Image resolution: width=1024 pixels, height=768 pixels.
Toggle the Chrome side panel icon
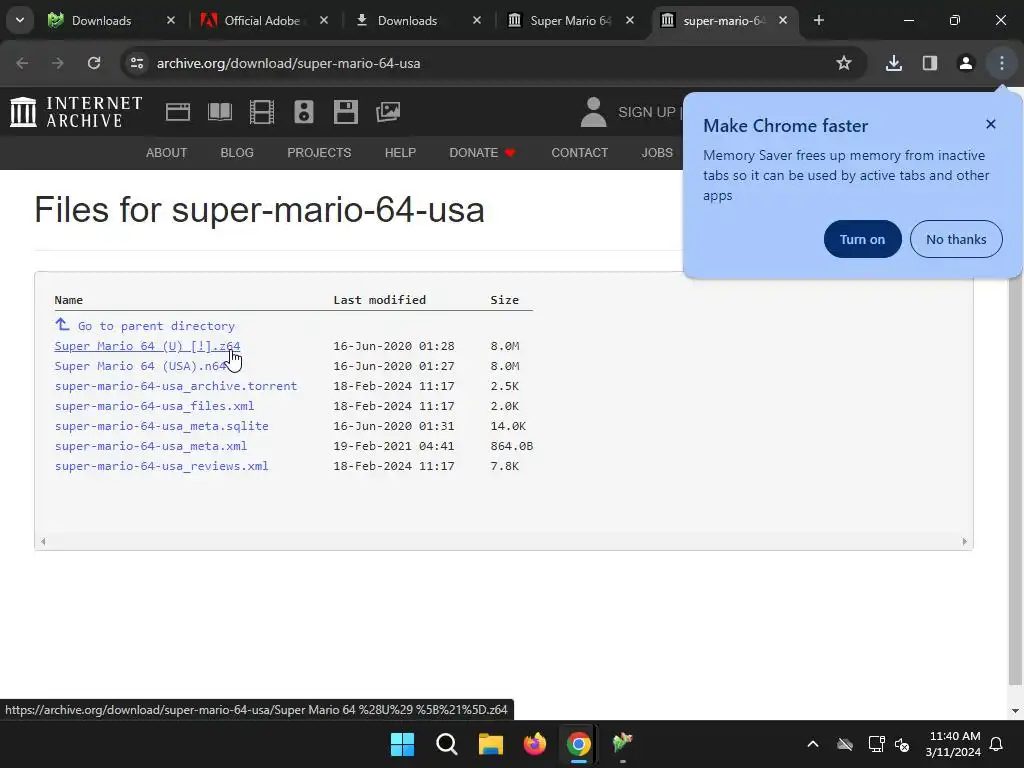[930, 63]
